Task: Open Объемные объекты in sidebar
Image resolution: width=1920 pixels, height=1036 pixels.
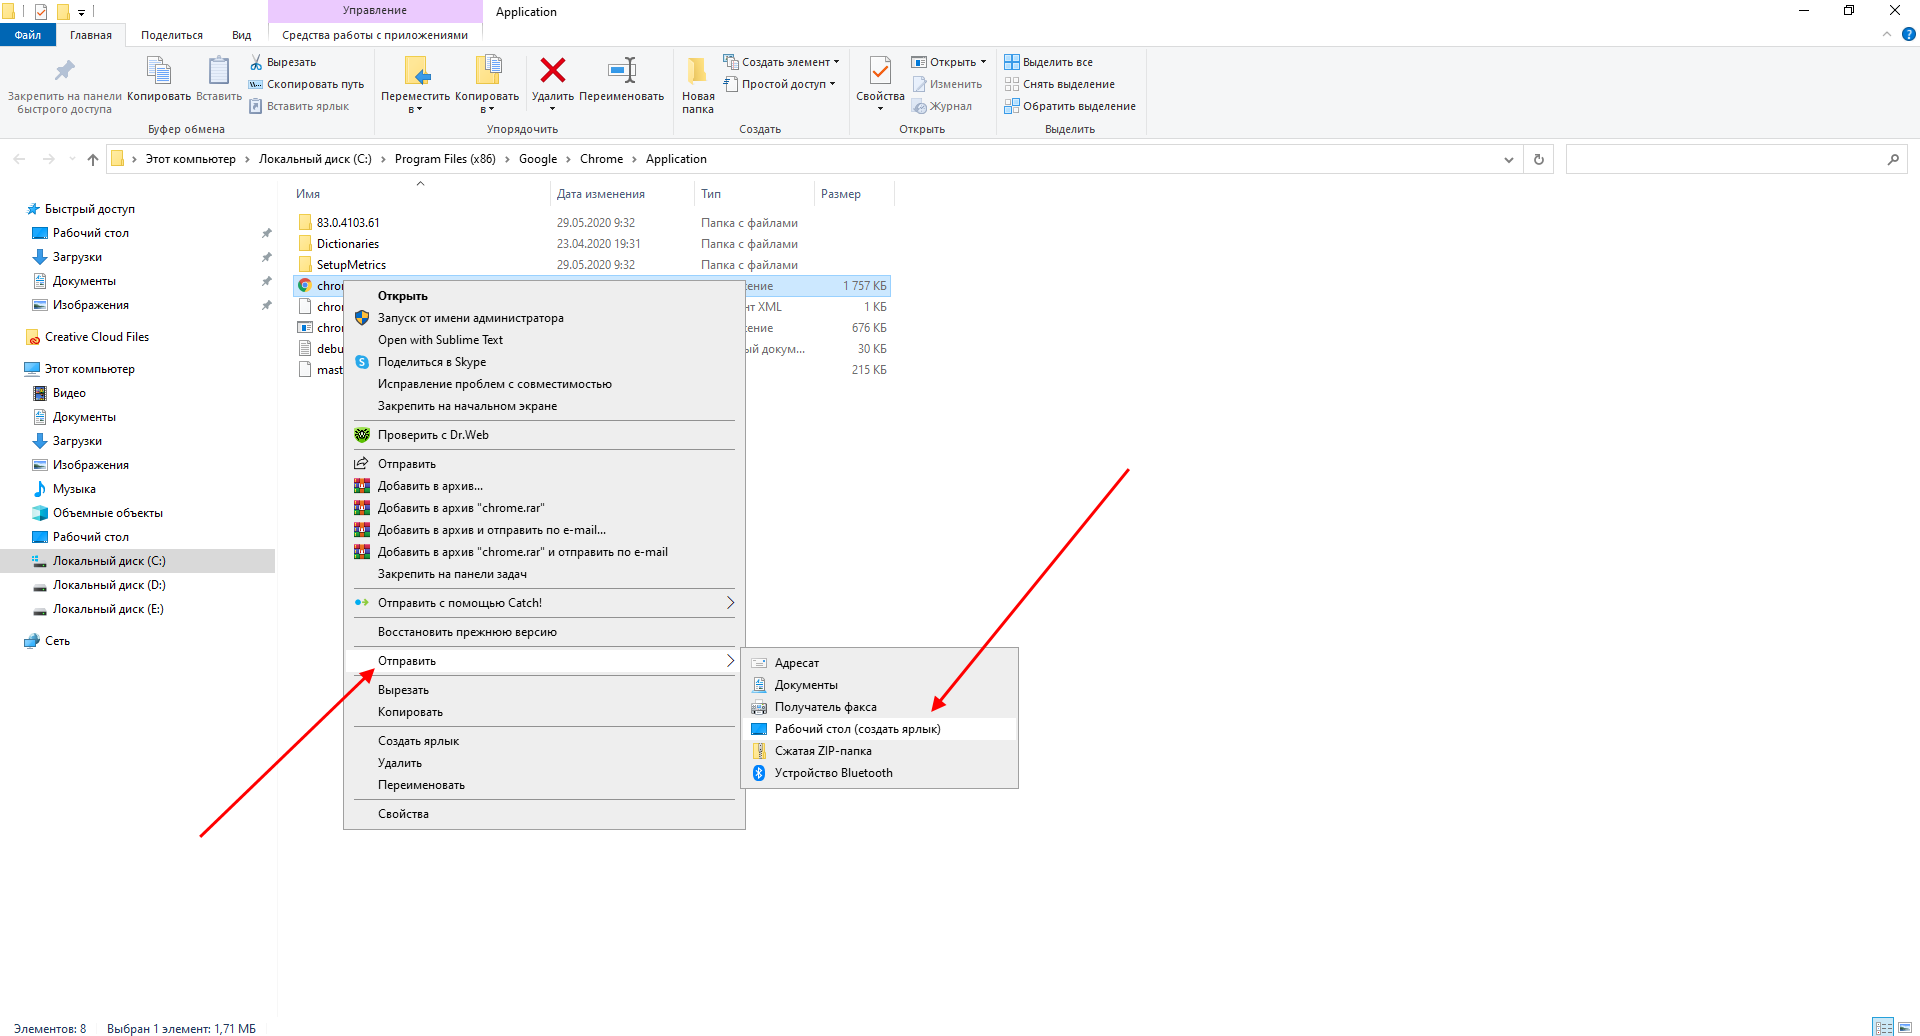Action: [107, 513]
